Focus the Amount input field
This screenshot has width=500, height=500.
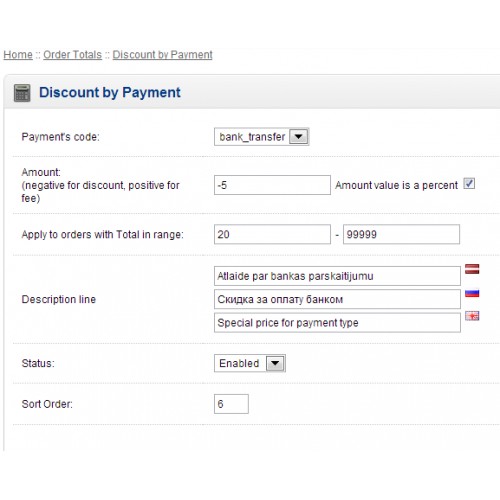point(272,185)
